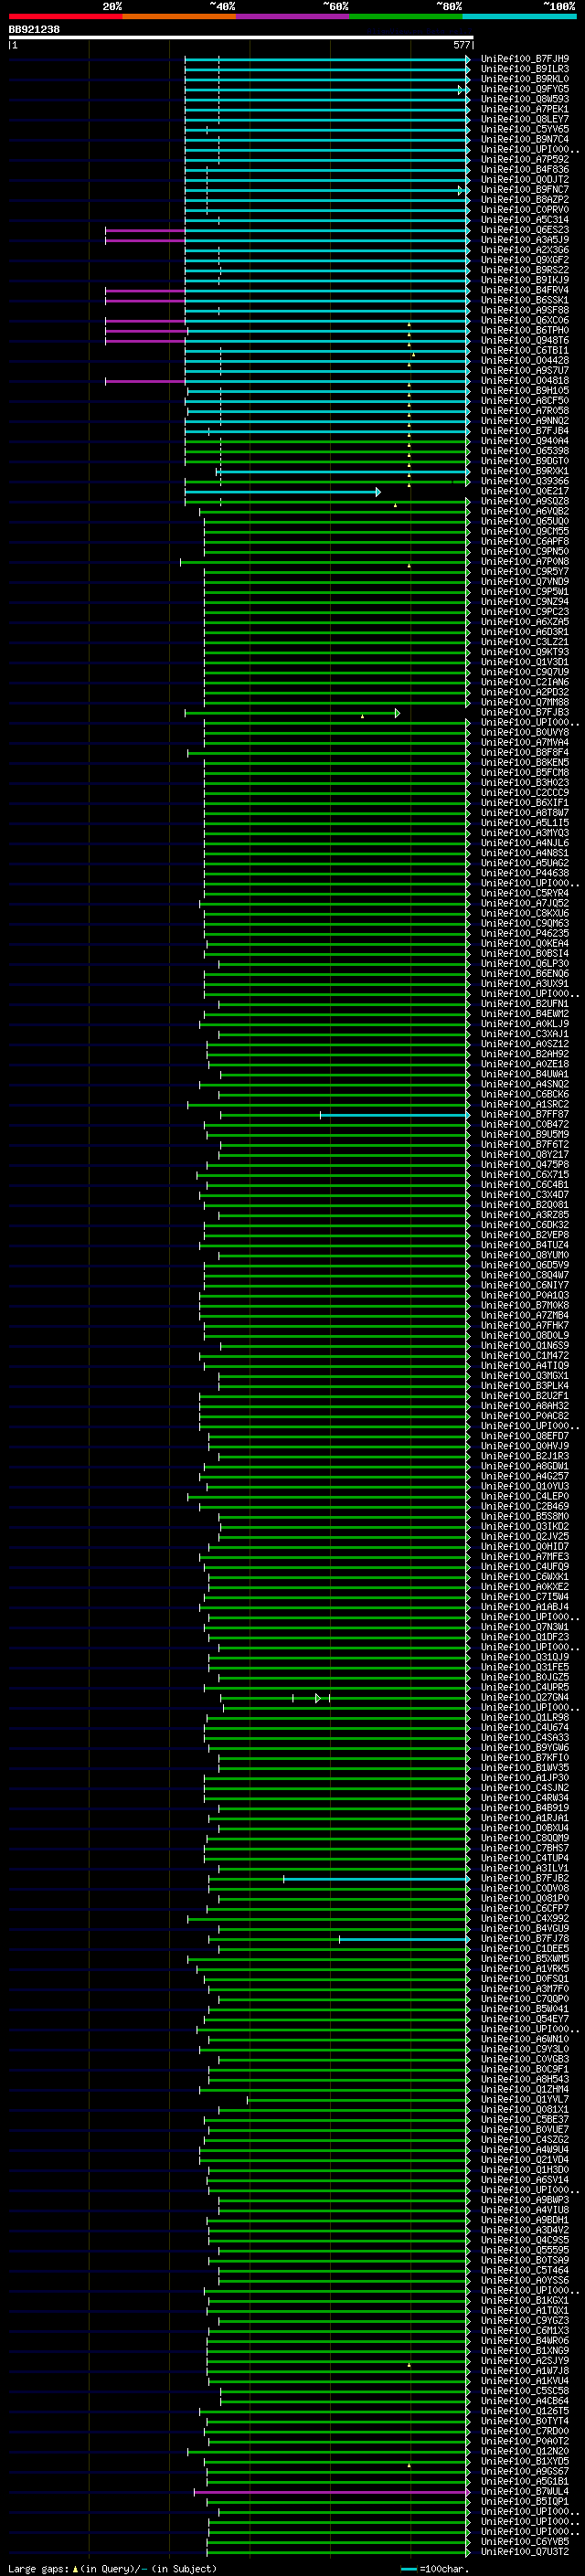Select hit label UniRef100_A9BDH1
Screen dimensions: 585x2576
point(525,2220)
